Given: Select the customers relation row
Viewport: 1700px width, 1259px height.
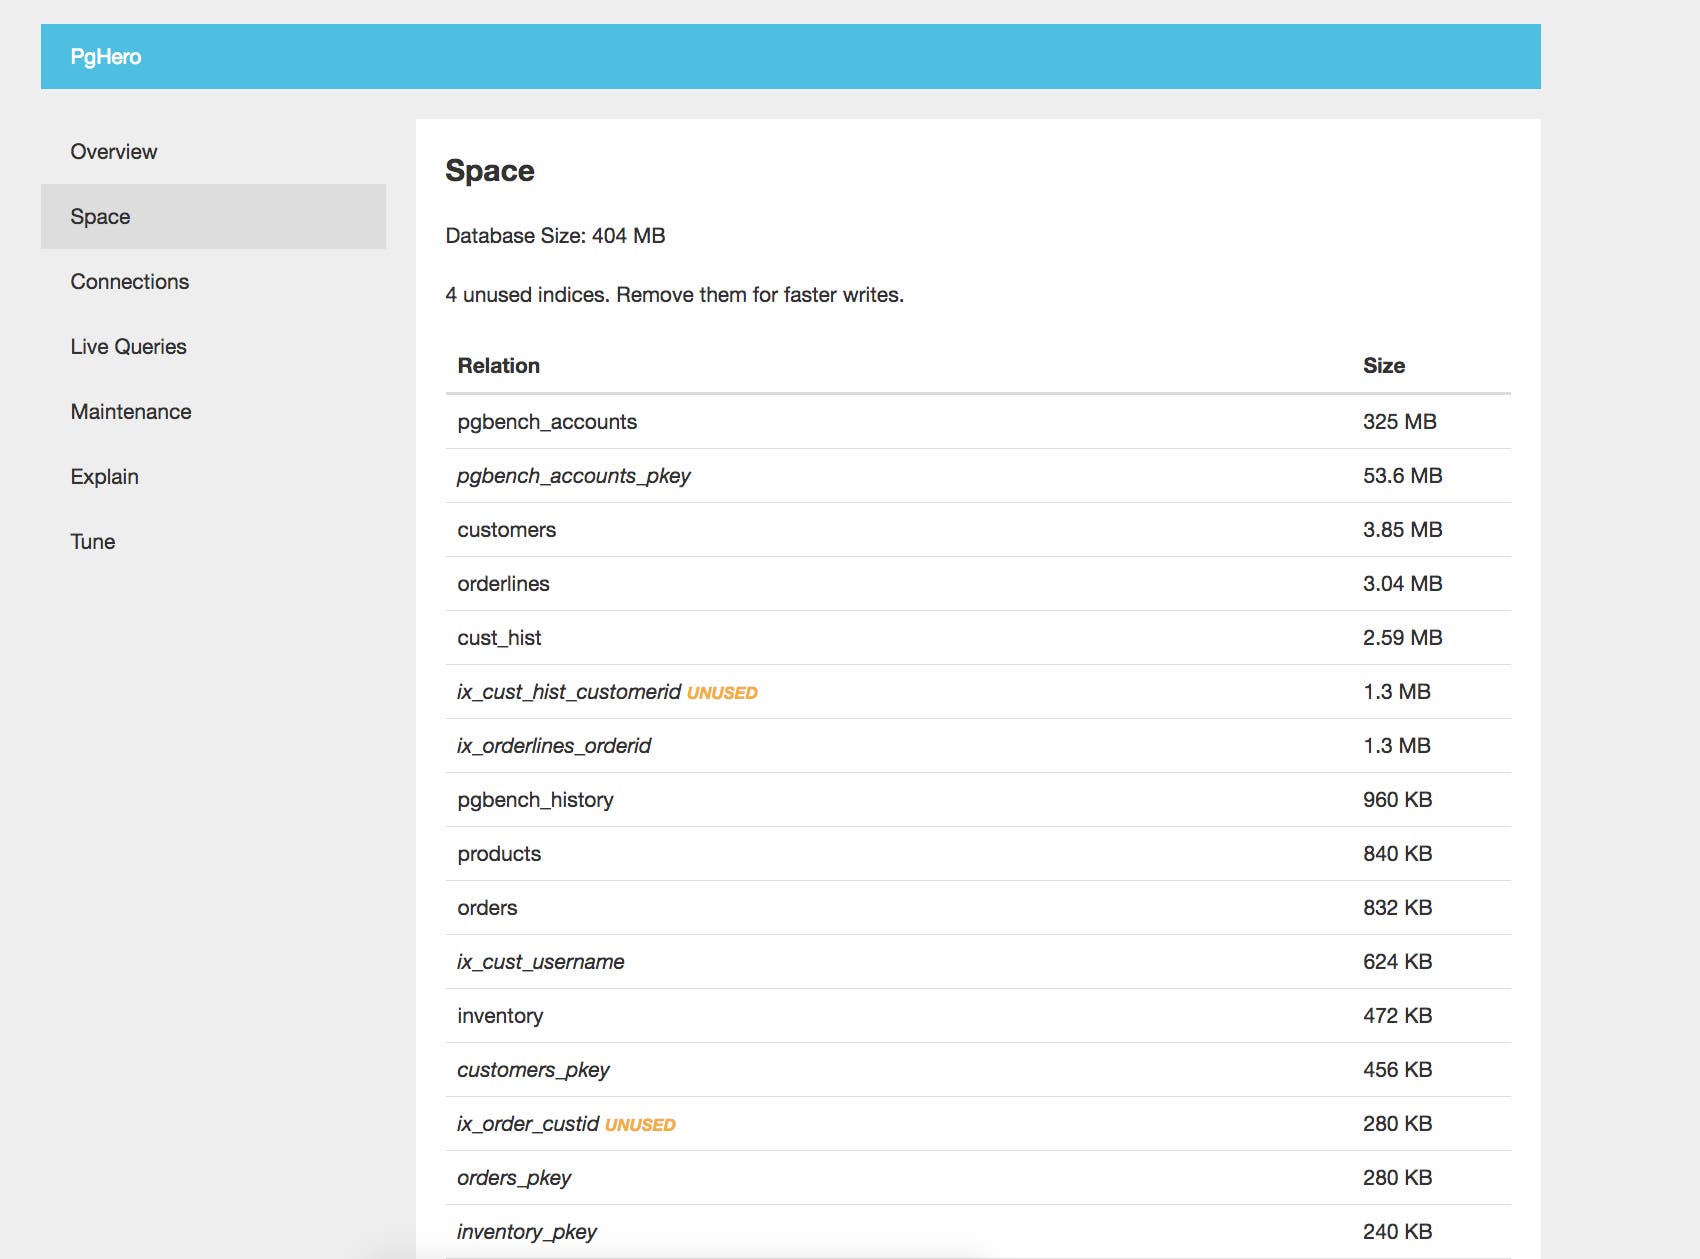Looking at the screenshot, I should [x=507, y=529].
